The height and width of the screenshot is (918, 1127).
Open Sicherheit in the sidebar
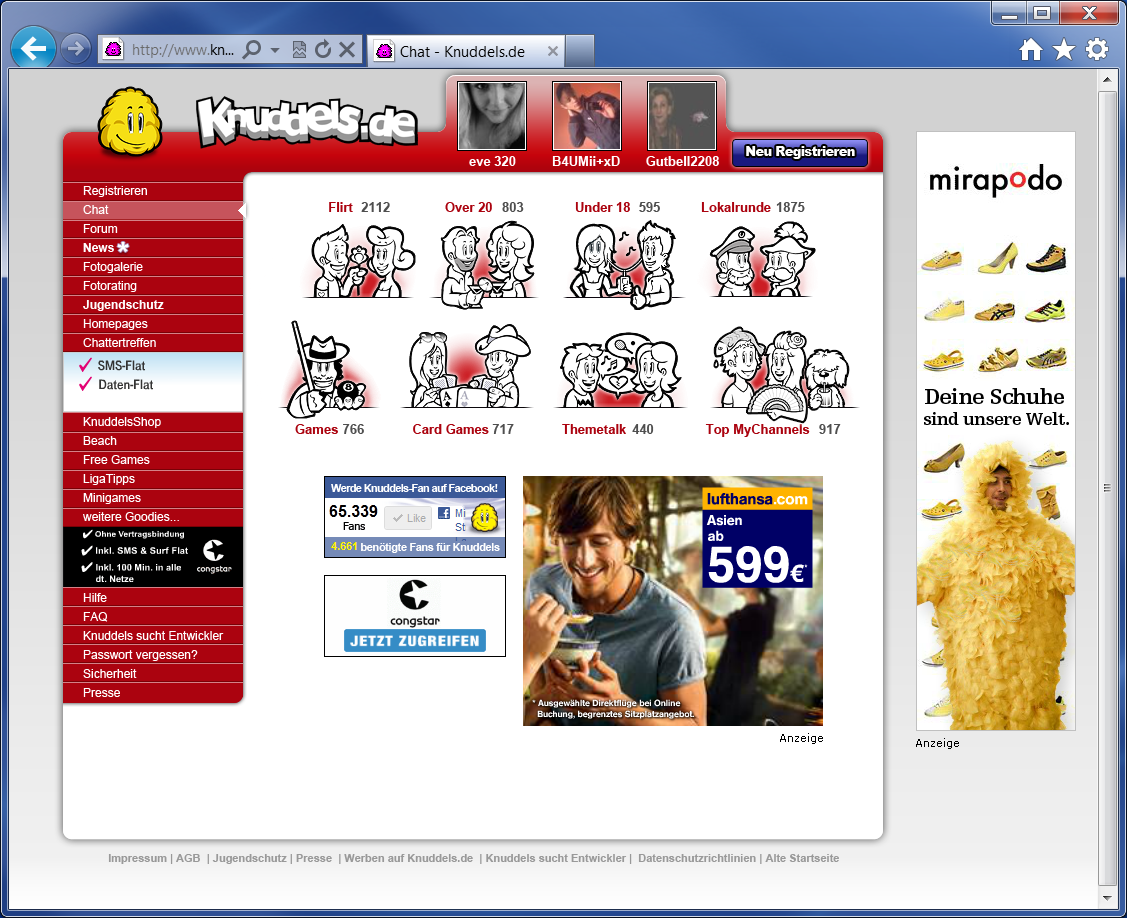(x=153, y=674)
